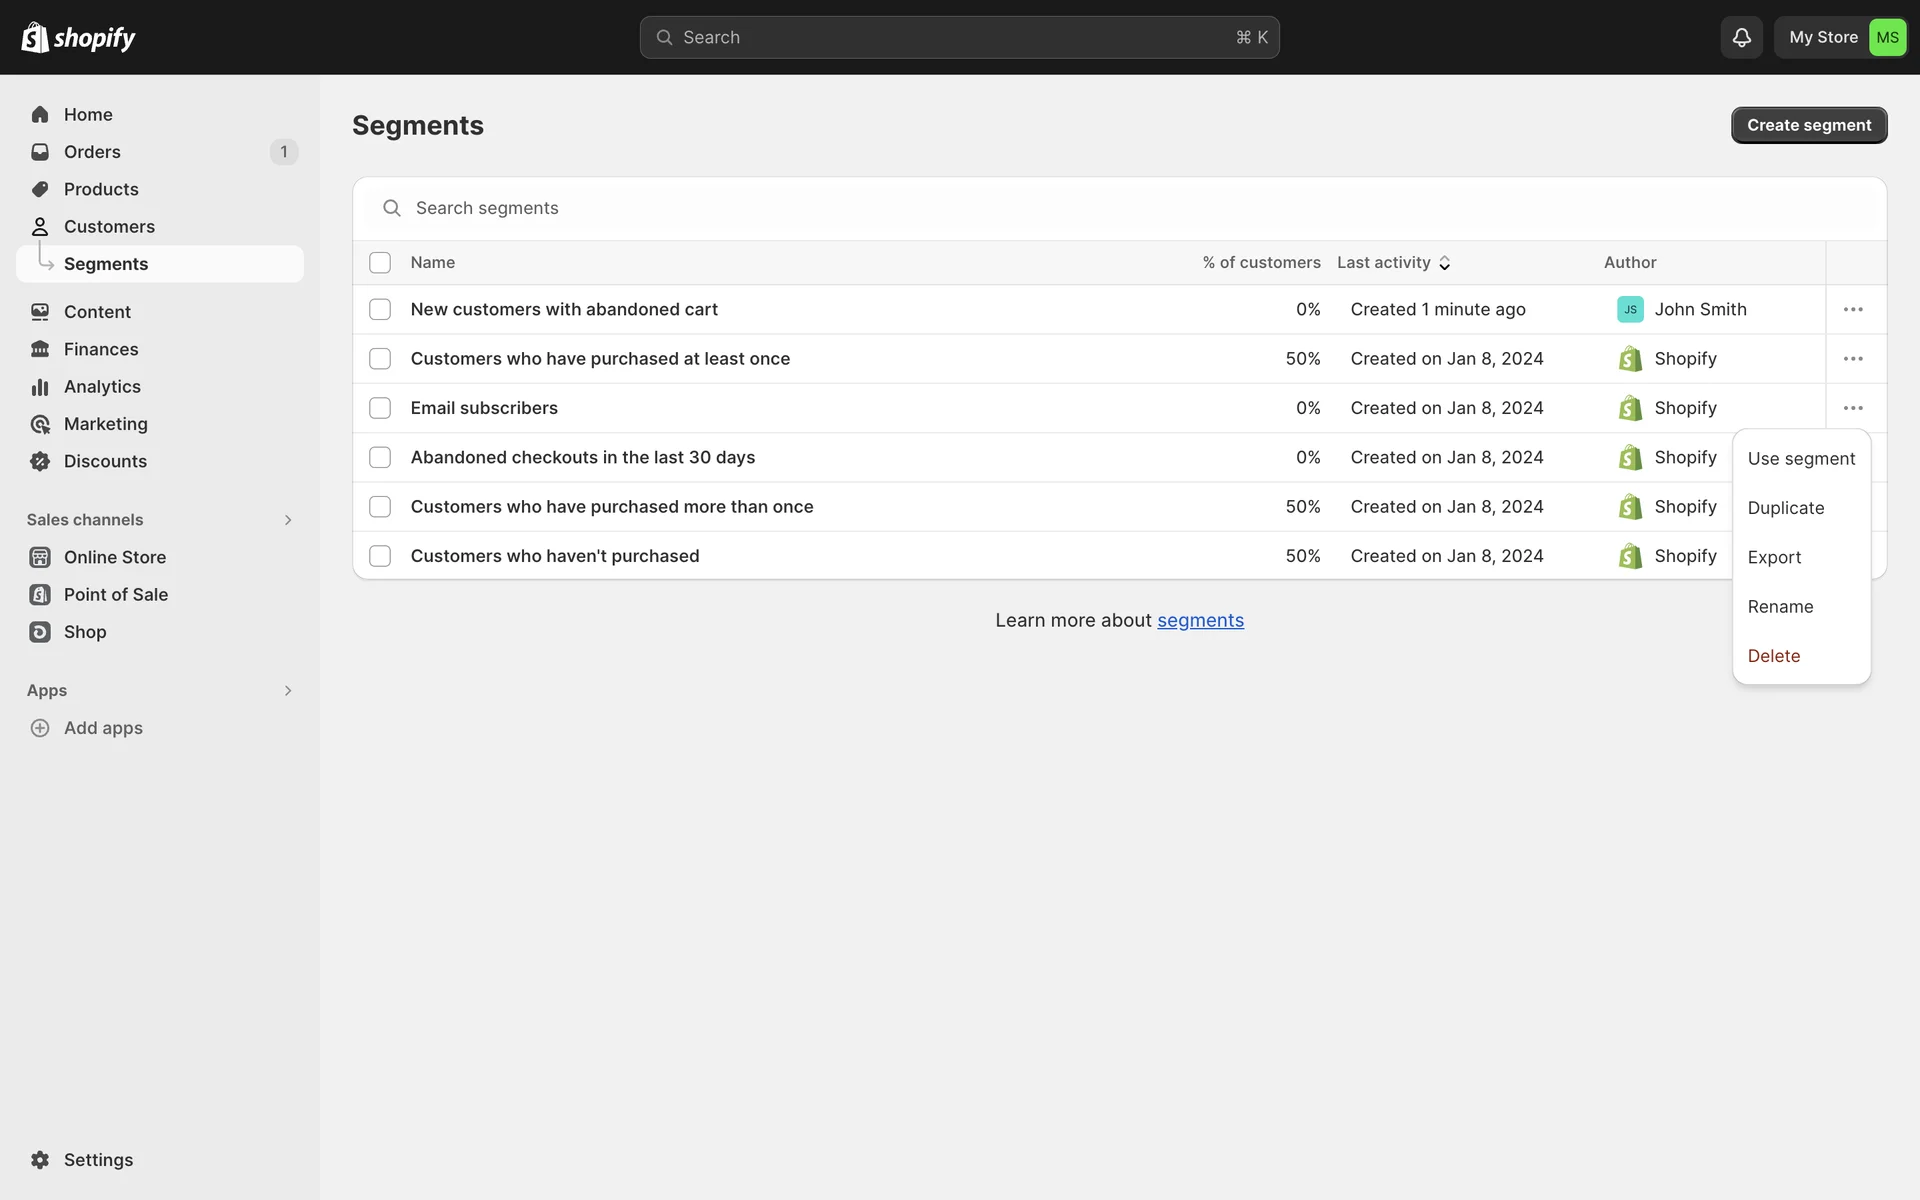
Task: Check the select-all checkbox in table header
Action: [x=380, y=263]
